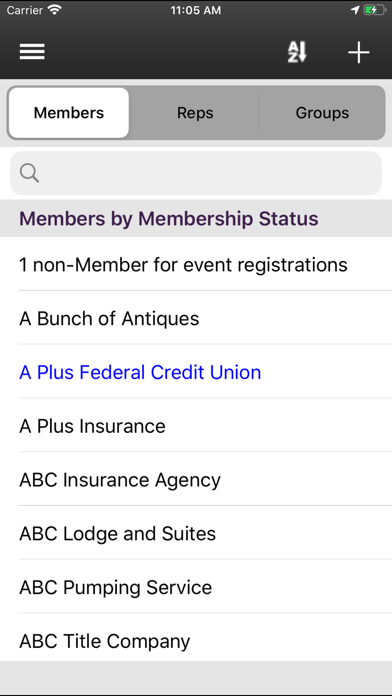Focus the member search field
Screen dimensions: 392x696
tap(196, 173)
